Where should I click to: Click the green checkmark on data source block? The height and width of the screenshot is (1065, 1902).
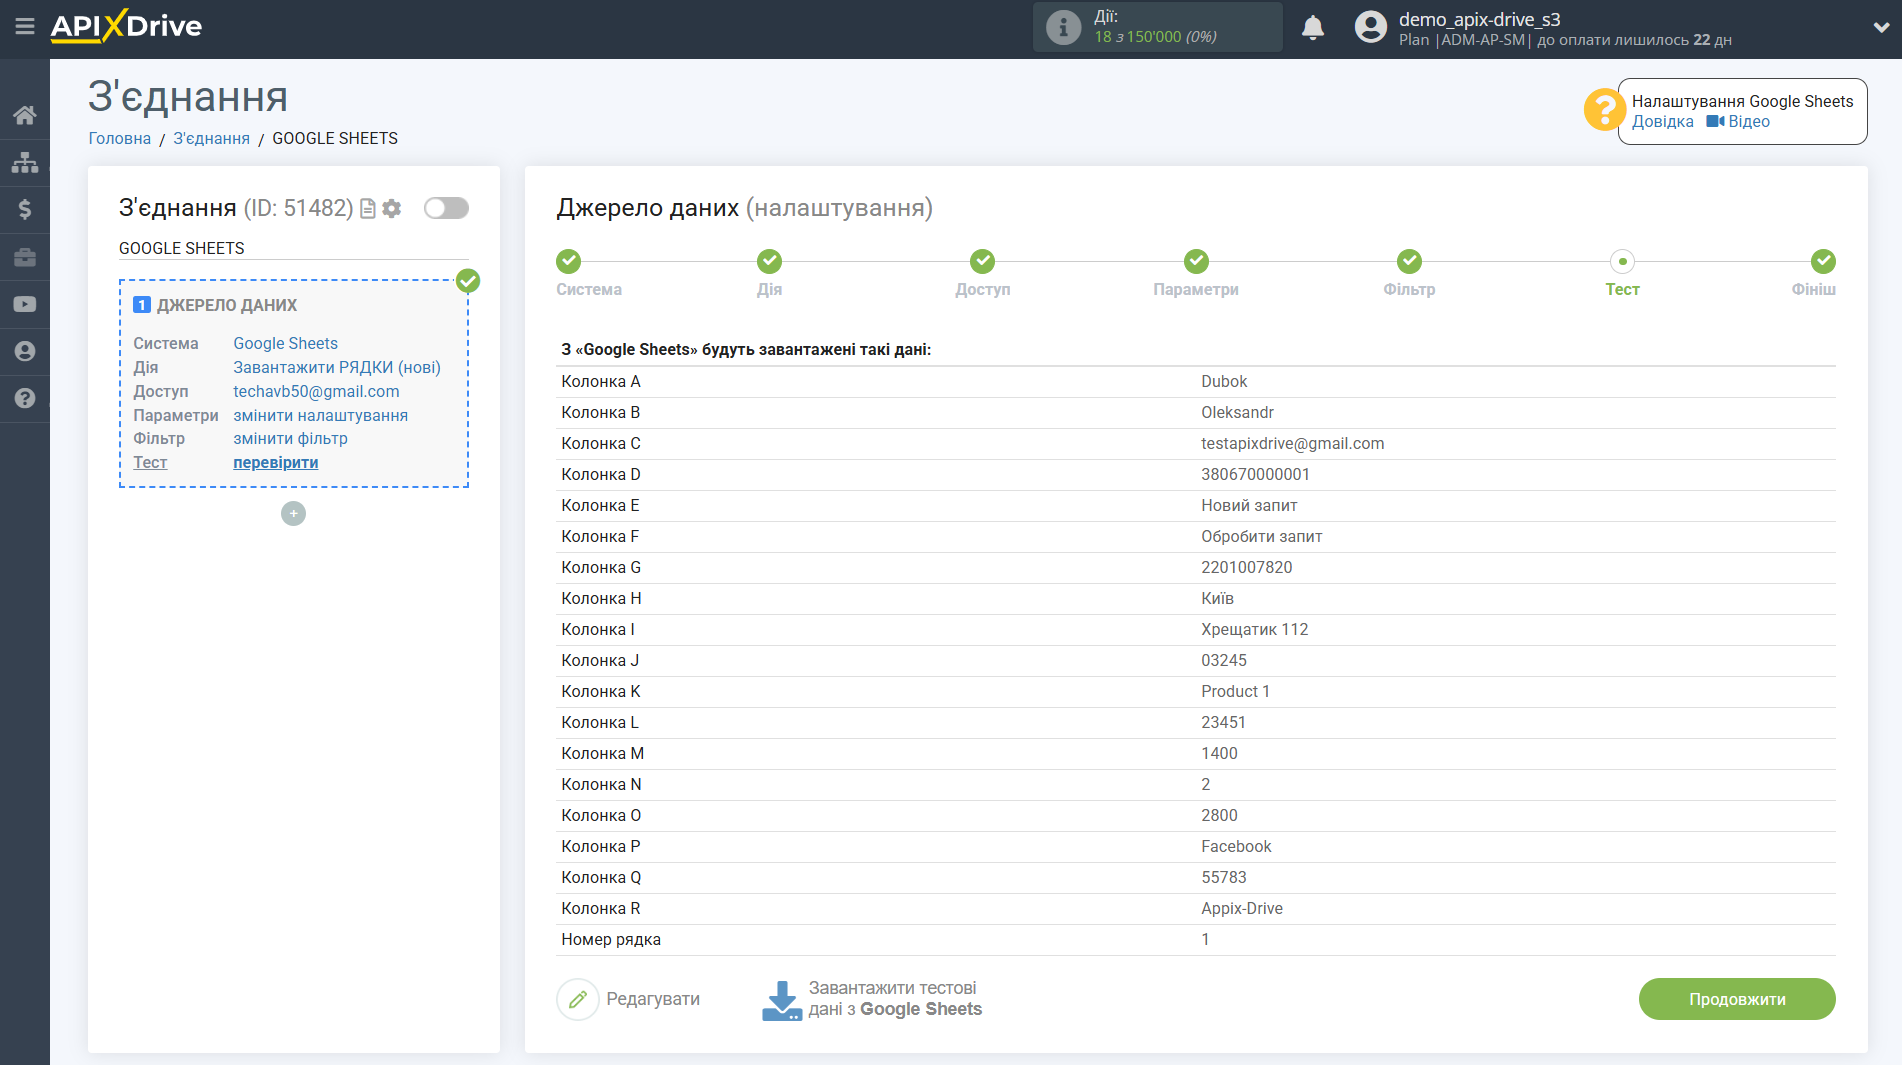(x=468, y=281)
